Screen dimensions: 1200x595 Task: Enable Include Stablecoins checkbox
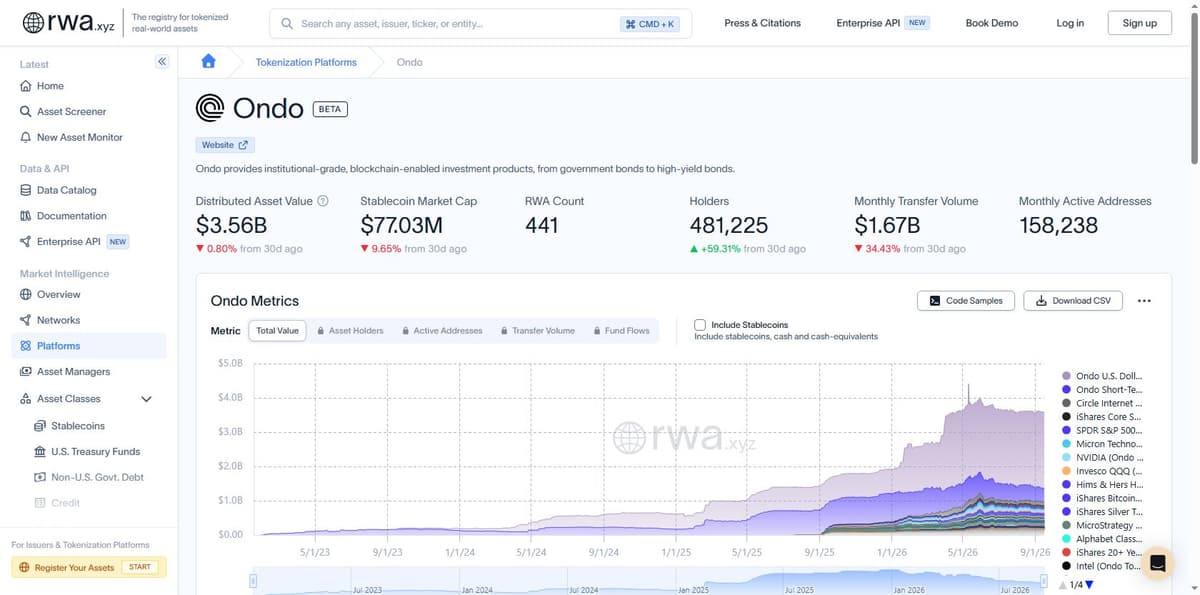click(700, 325)
